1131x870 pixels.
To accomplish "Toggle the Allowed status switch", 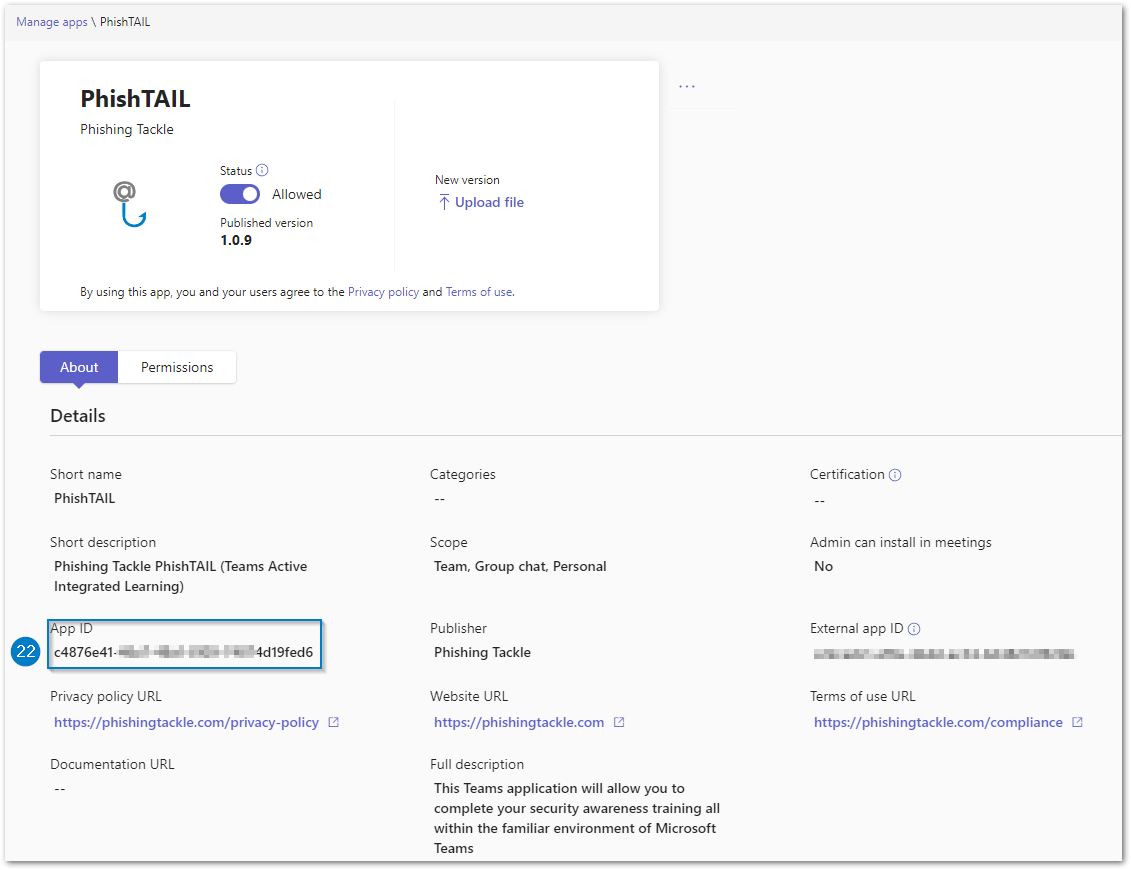I will 240,194.
